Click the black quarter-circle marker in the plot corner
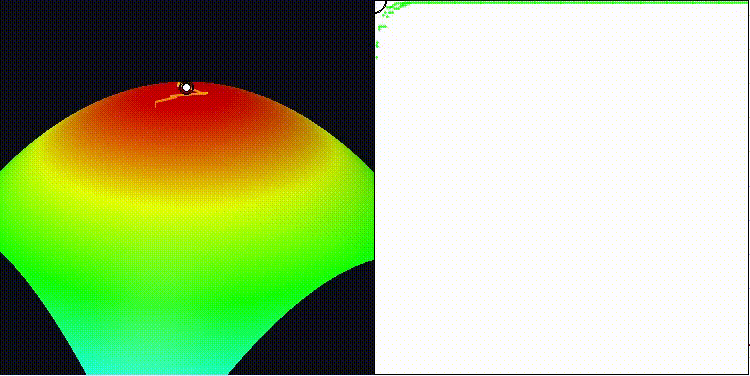 381,7
